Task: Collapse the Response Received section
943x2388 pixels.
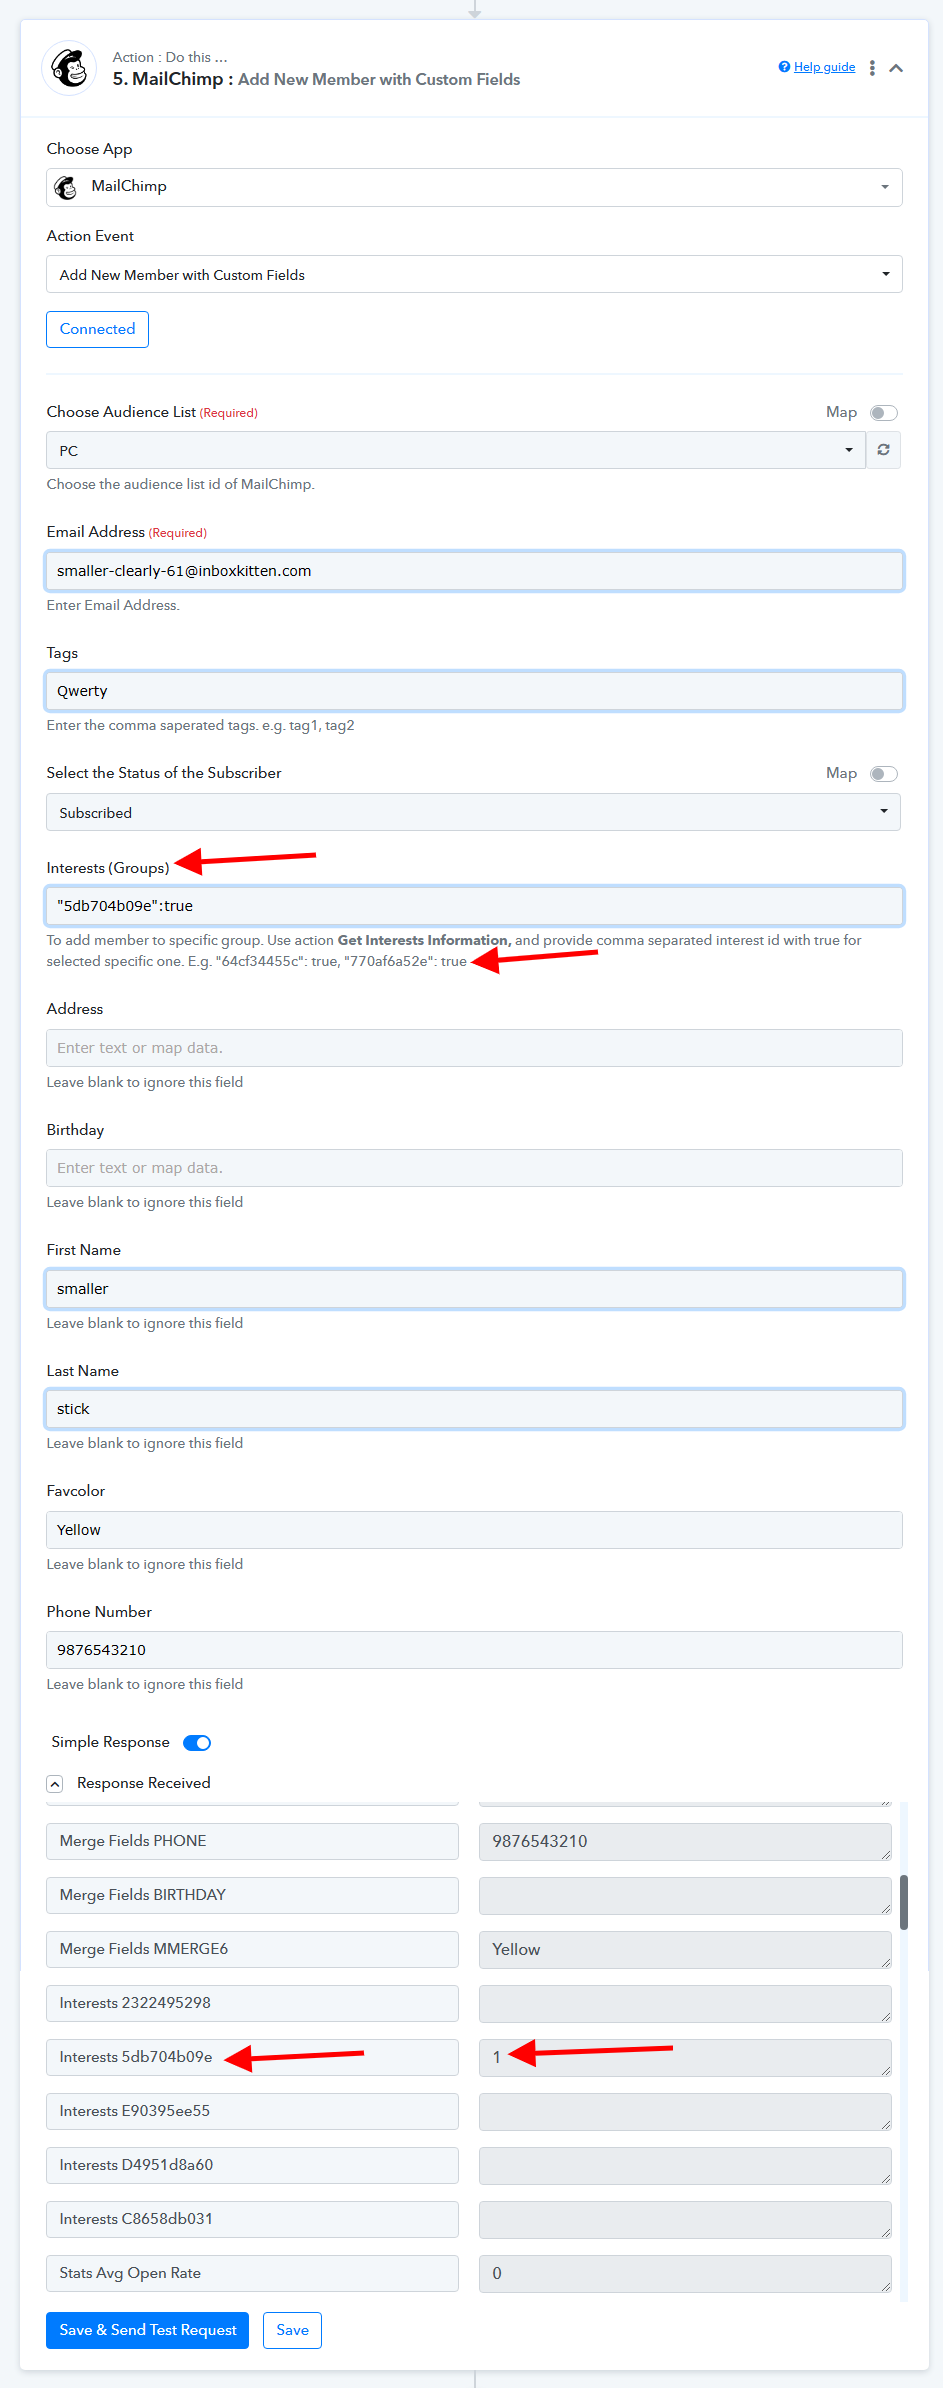Action: point(55,1784)
